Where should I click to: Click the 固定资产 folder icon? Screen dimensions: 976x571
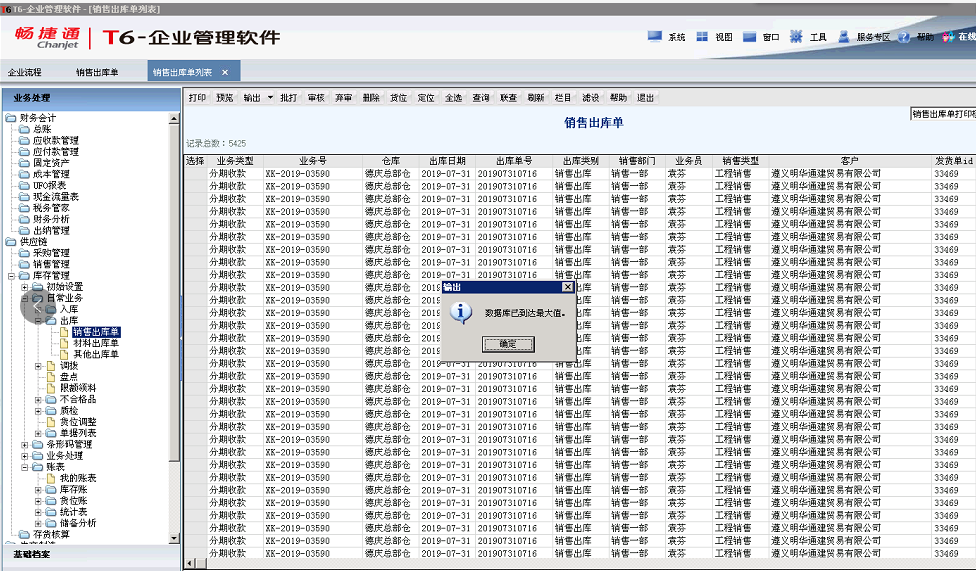click(x=24, y=163)
